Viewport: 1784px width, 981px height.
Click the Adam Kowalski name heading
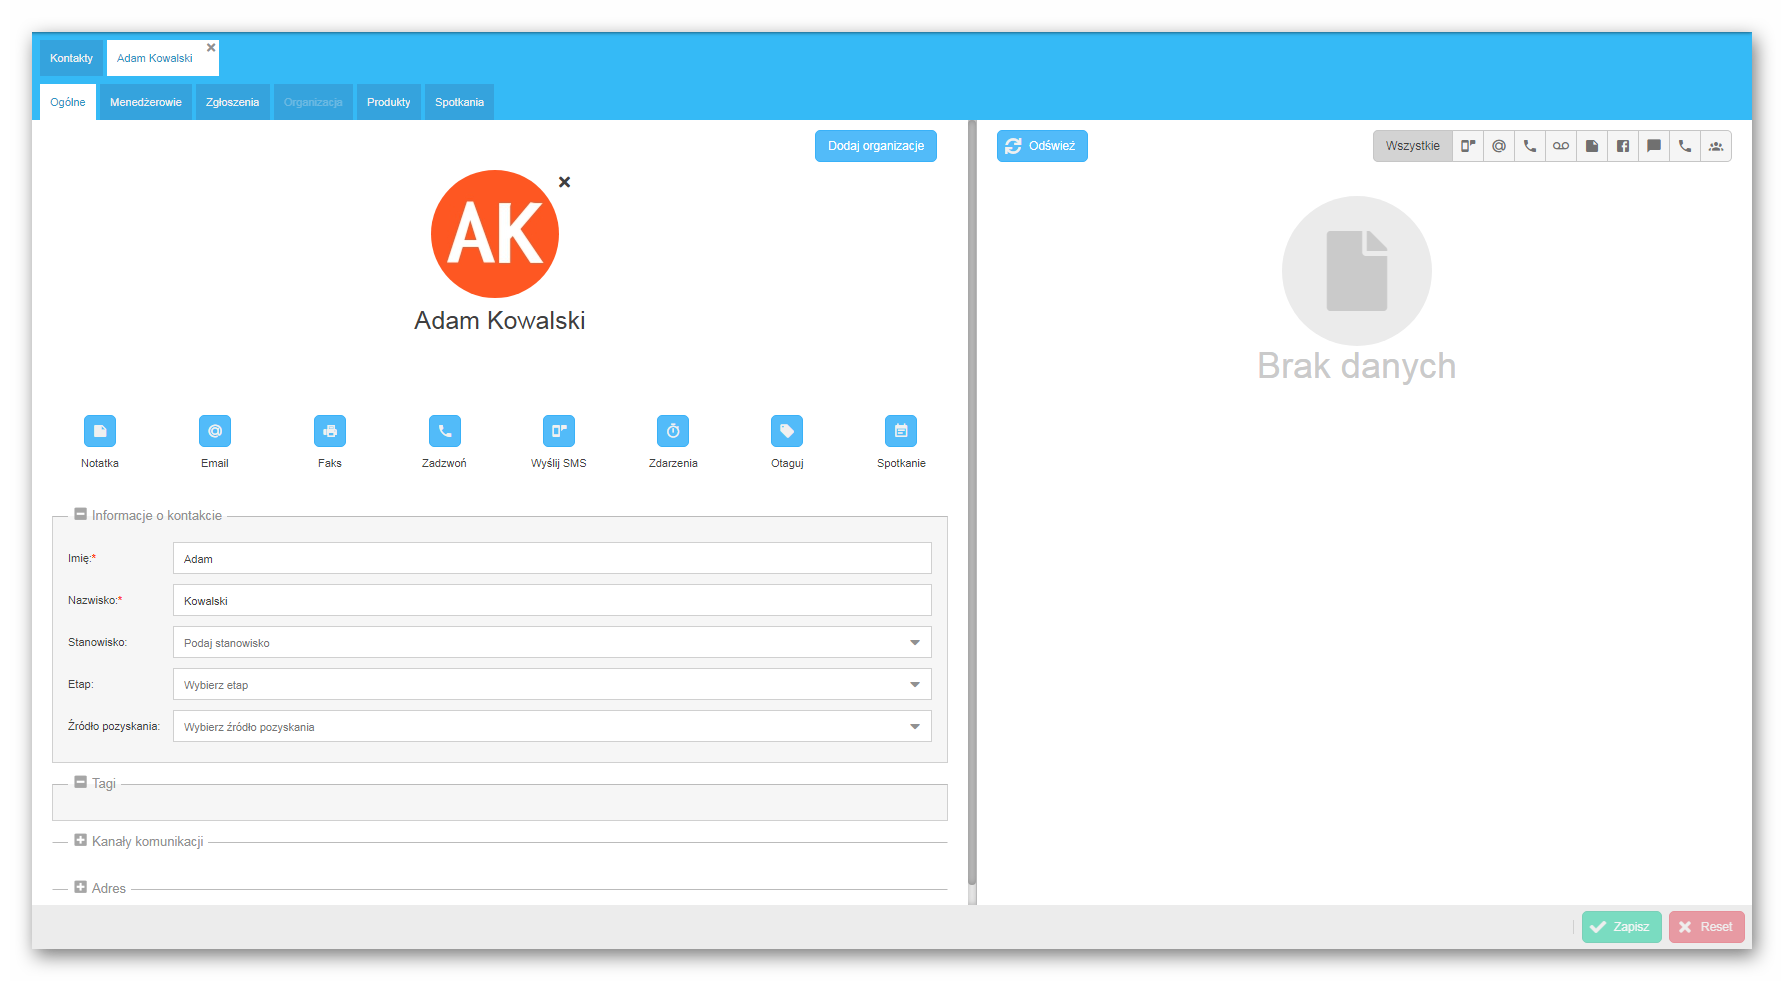[500, 321]
